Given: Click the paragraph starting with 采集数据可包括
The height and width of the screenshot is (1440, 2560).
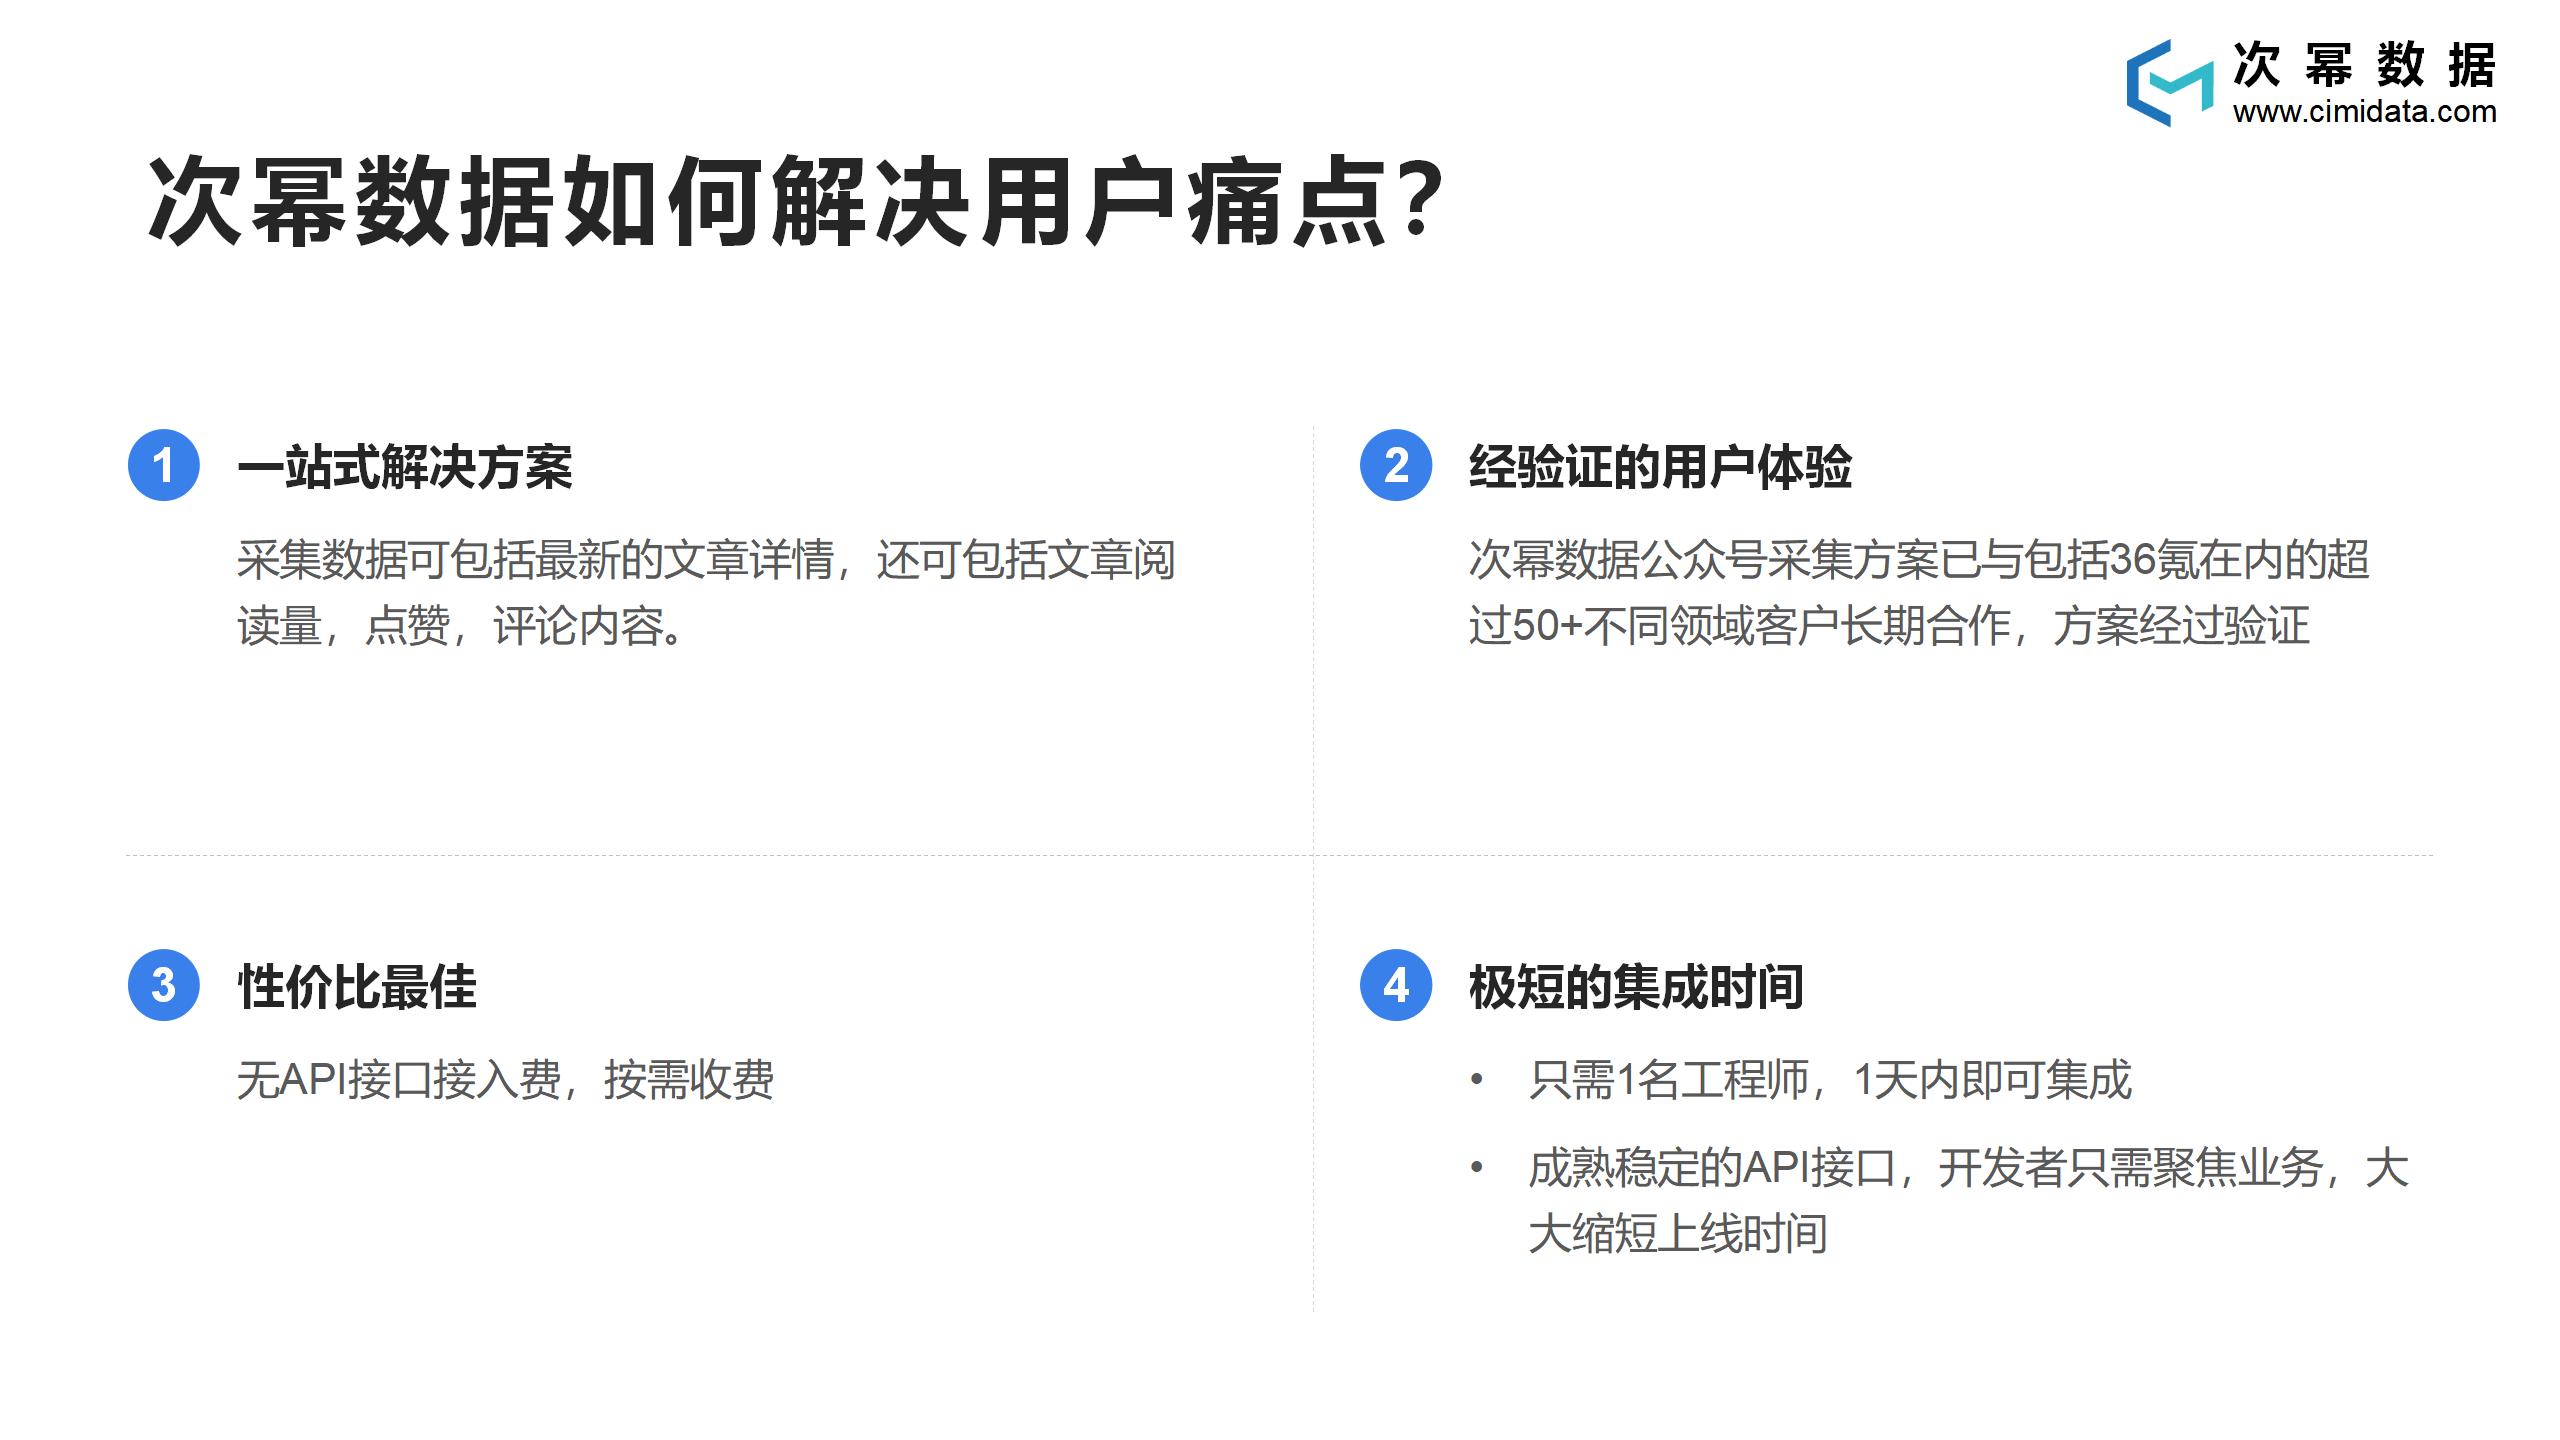Looking at the screenshot, I should 706,593.
